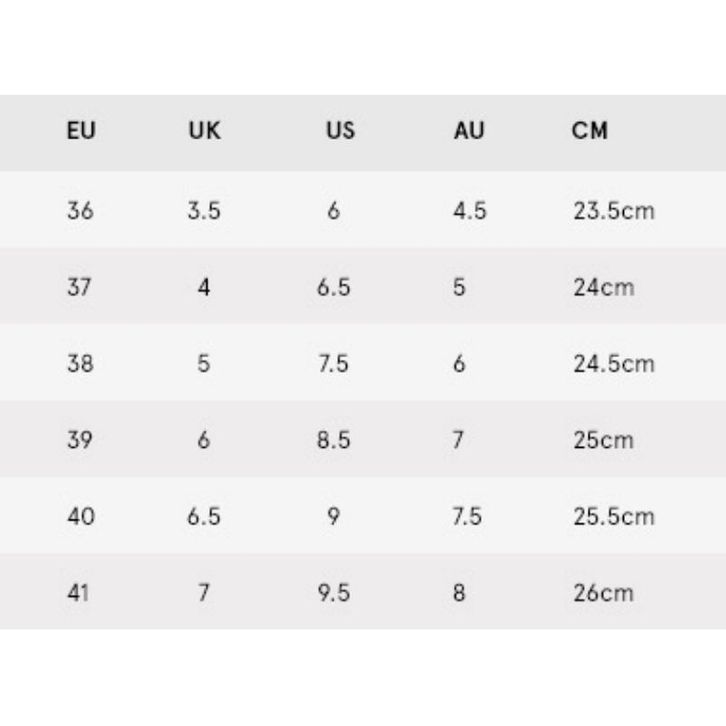Click the AU 4.5 size value
The image size is (726, 726).
pyautogui.click(x=469, y=211)
